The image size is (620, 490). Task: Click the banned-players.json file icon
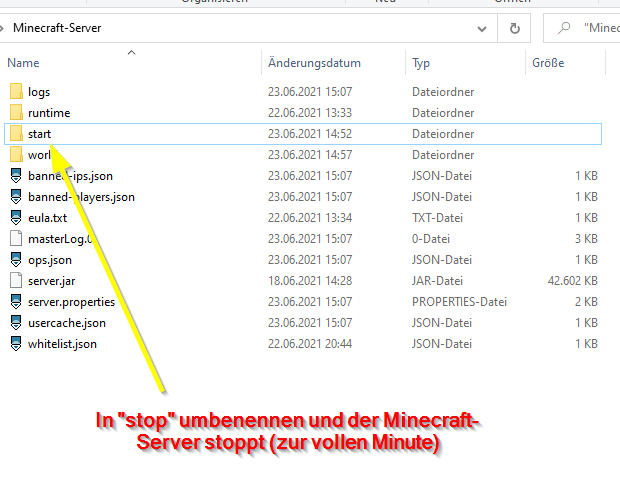click(x=16, y=197)
